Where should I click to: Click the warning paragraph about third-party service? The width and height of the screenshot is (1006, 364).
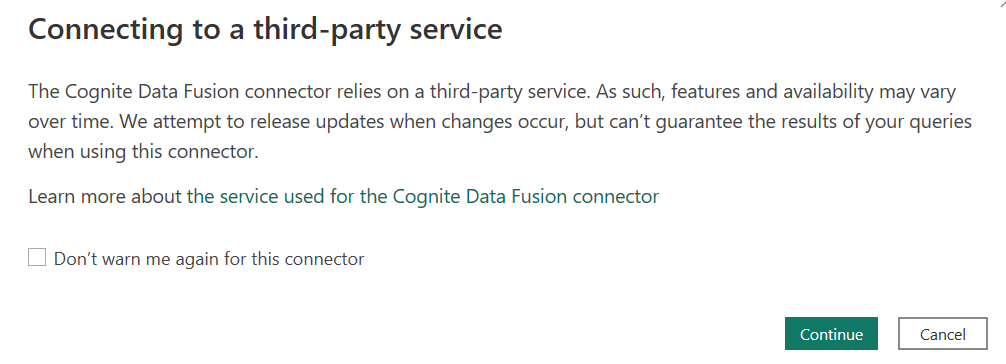pos(500,122)
